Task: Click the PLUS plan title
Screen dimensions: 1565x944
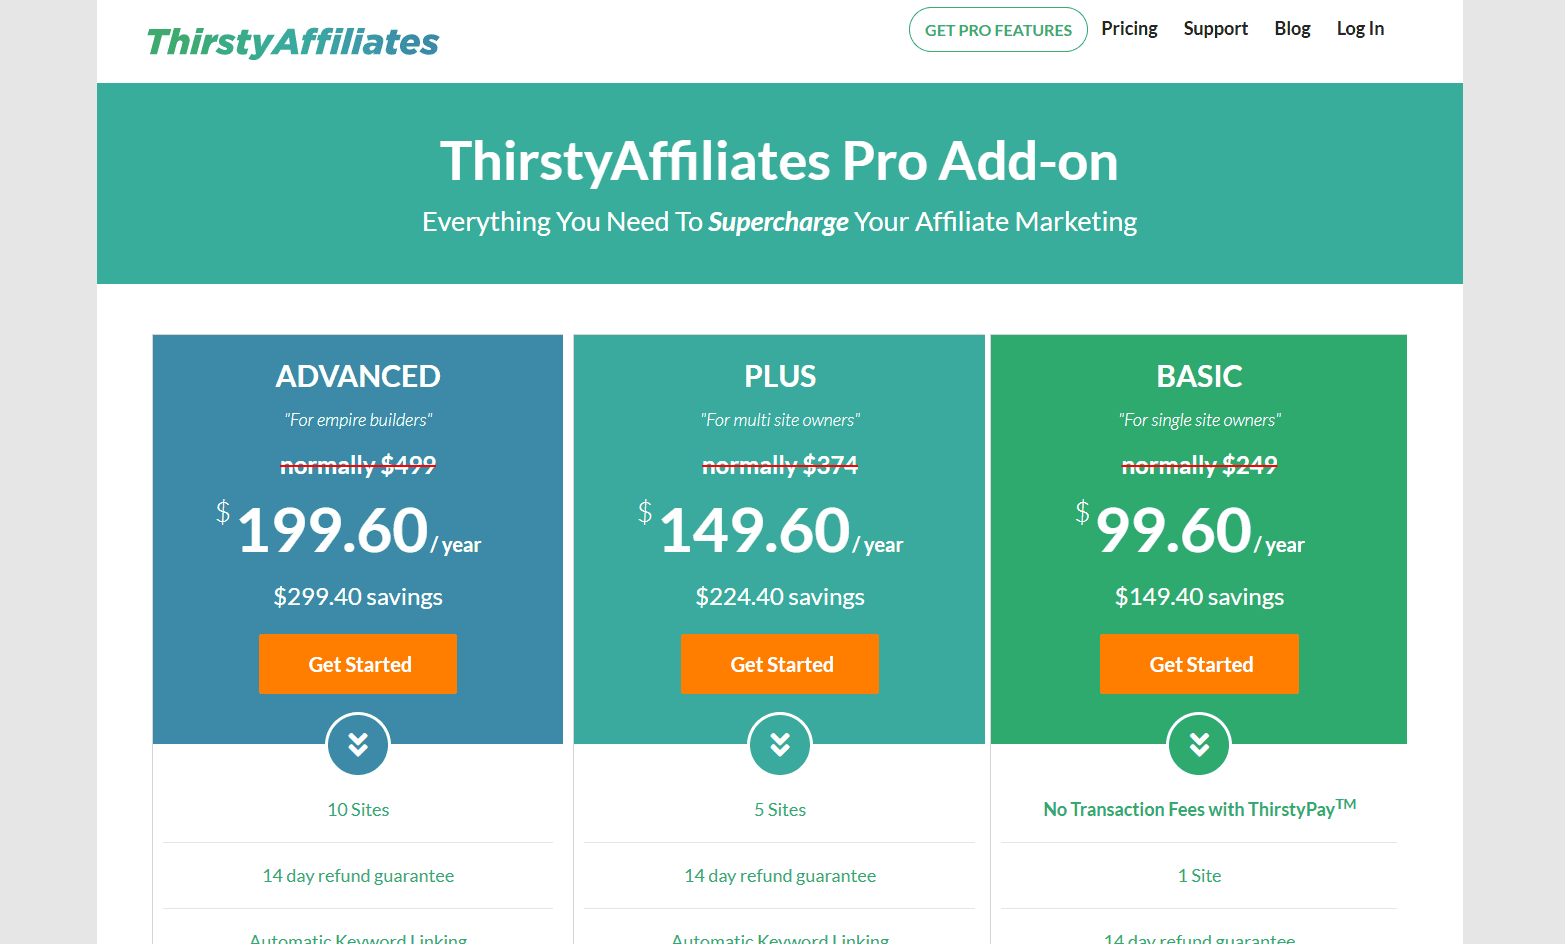Action: coord(780,376)
